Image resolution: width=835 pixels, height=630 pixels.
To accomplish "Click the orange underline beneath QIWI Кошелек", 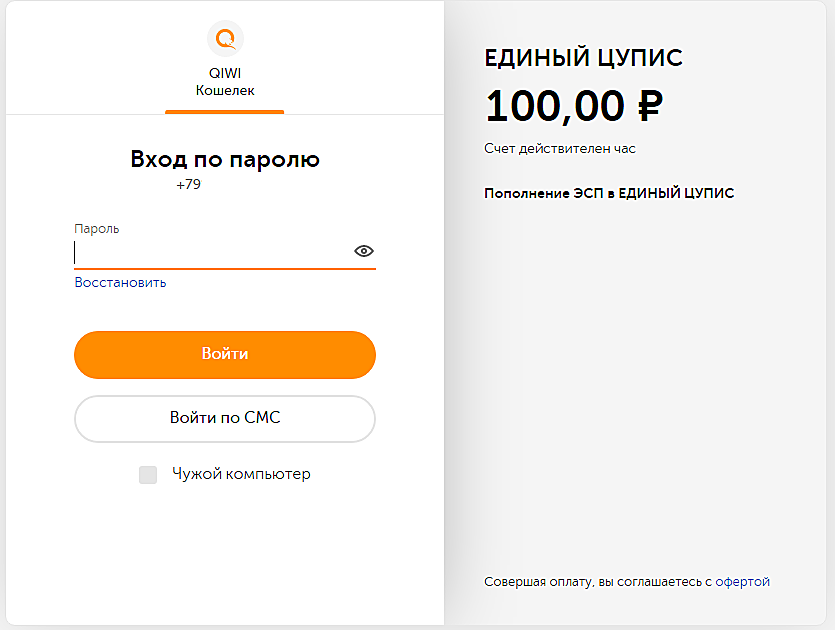I will tap(225, 112).
